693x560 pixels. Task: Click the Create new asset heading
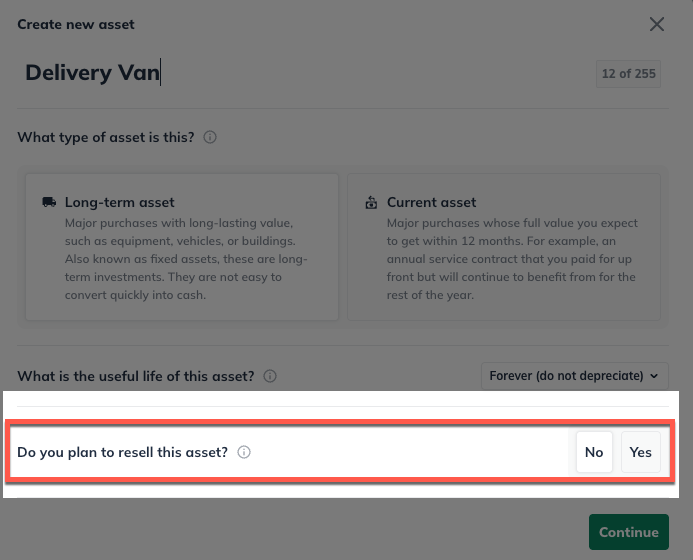pos(76,24)
